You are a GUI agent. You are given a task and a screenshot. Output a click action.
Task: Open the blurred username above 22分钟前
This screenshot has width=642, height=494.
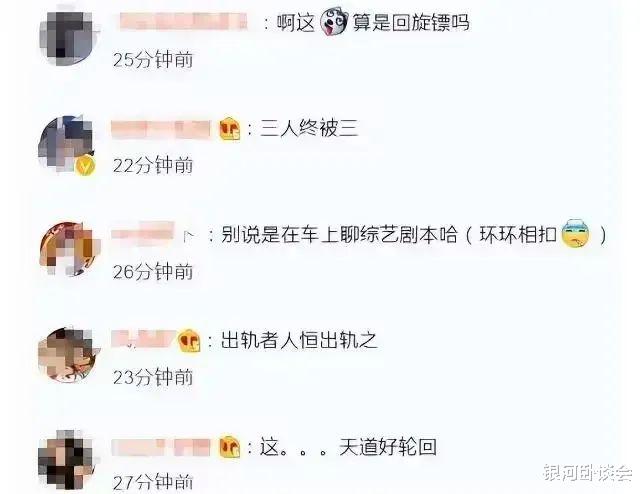pos(161,129)
